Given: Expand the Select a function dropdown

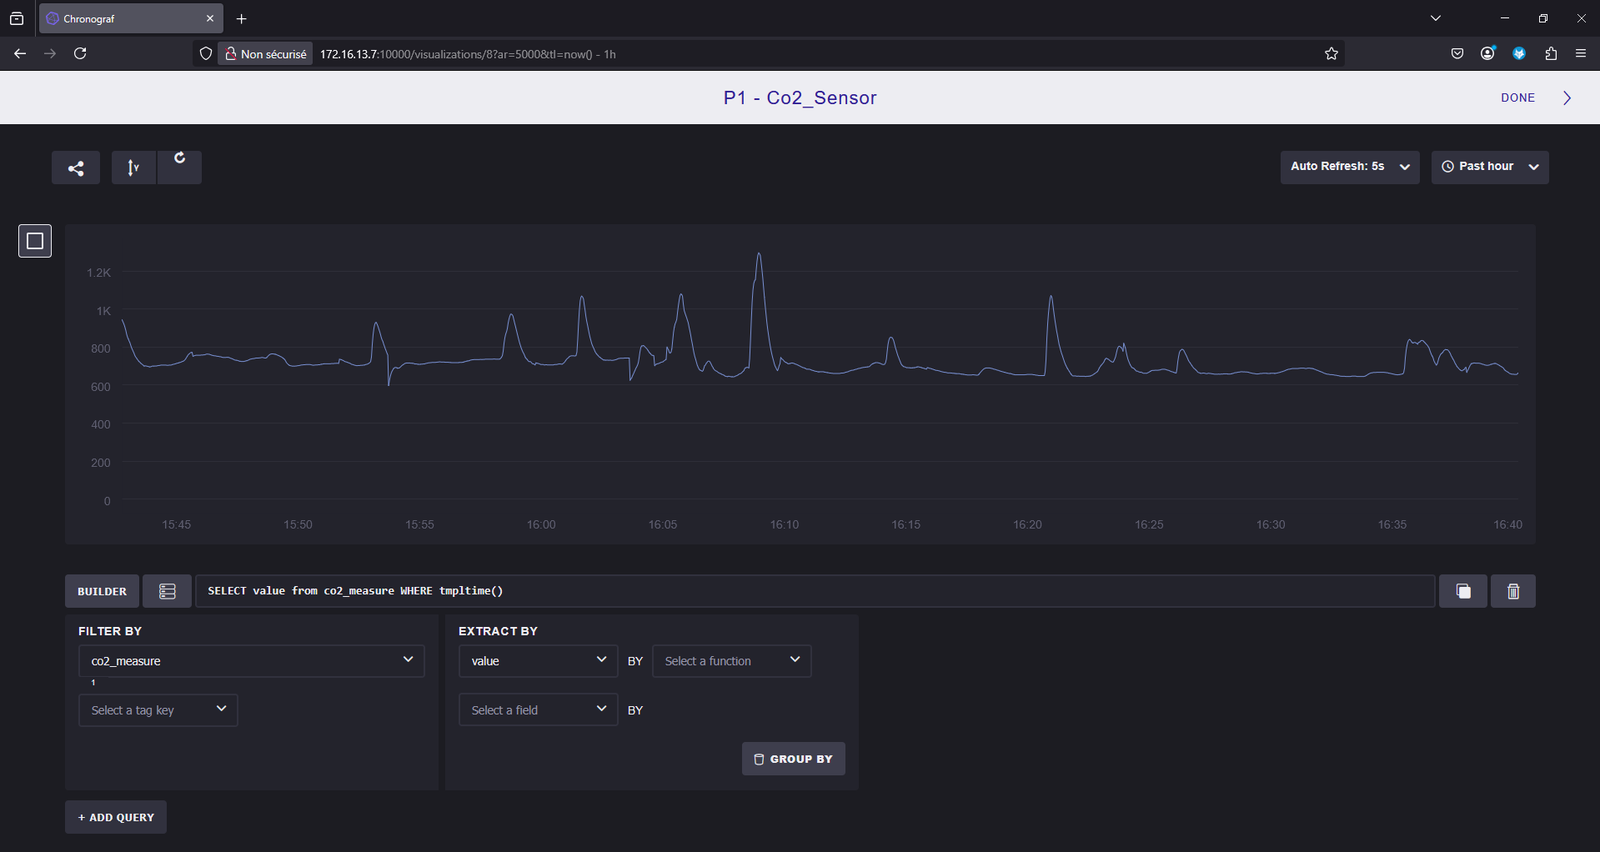Looking at the screenshot, I should [731, 661].
